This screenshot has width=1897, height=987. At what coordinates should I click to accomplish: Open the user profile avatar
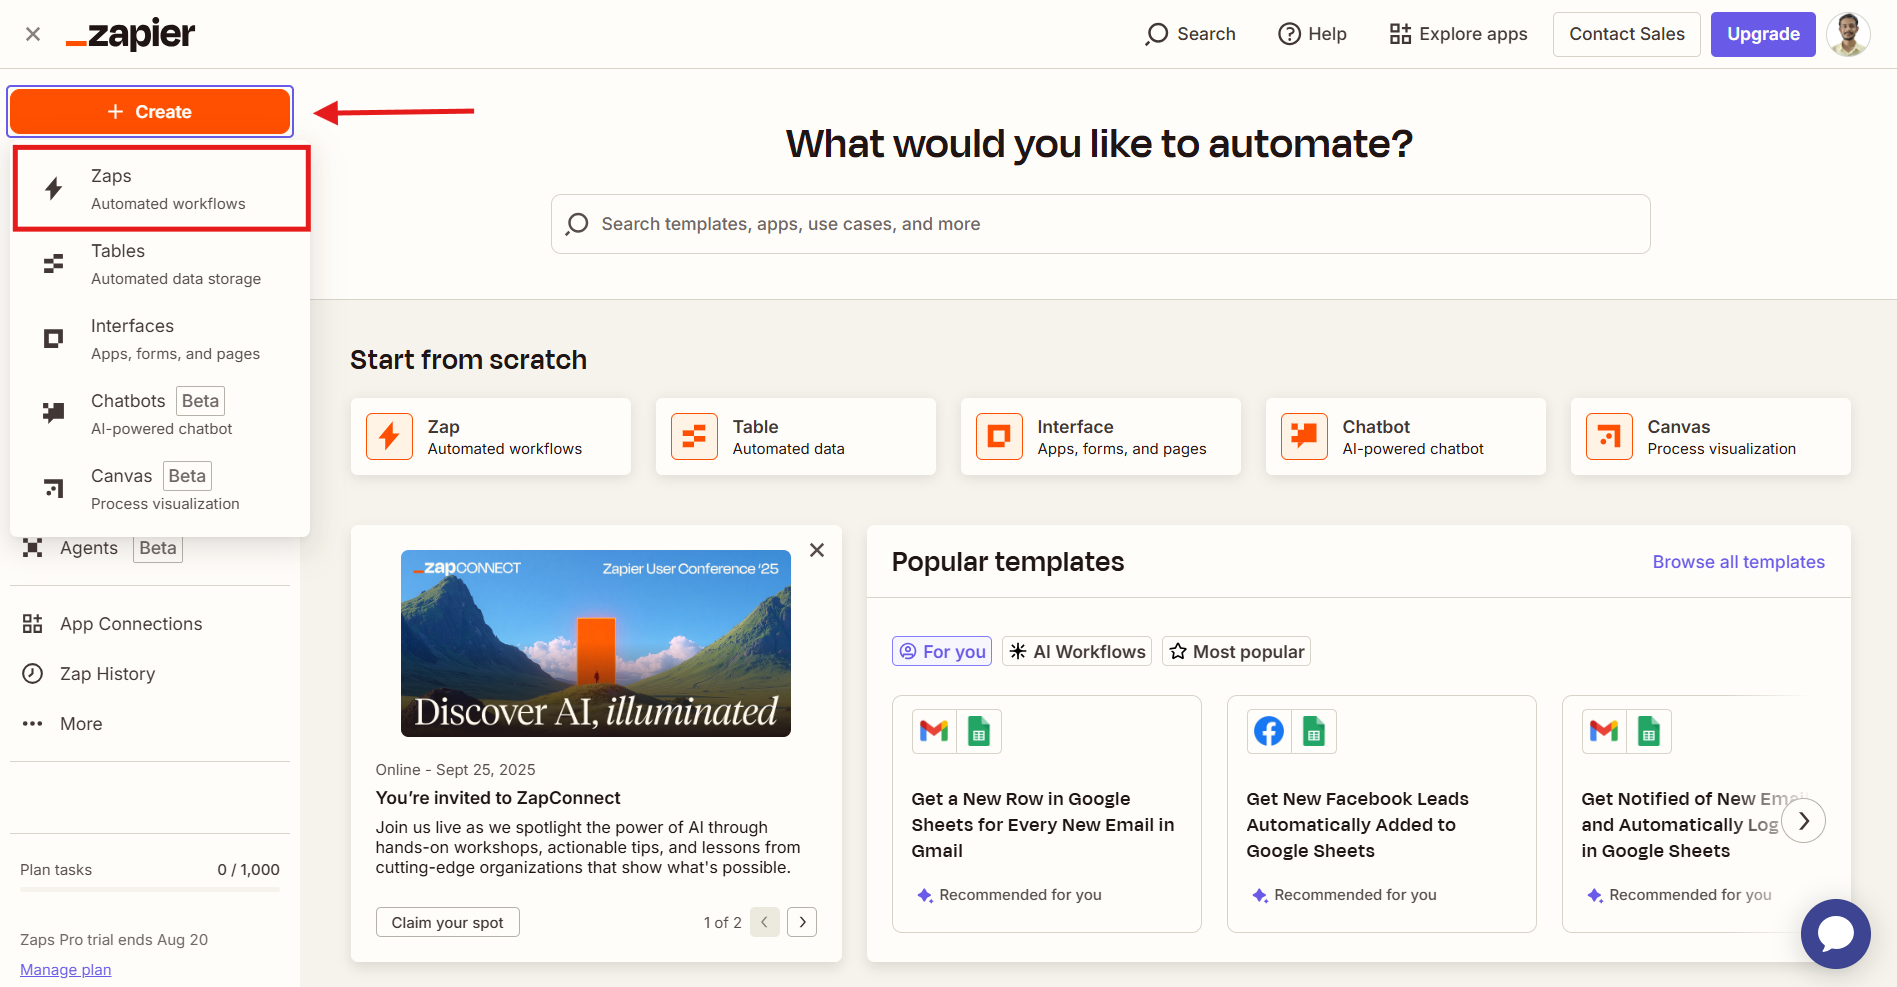coord(1848,34)
